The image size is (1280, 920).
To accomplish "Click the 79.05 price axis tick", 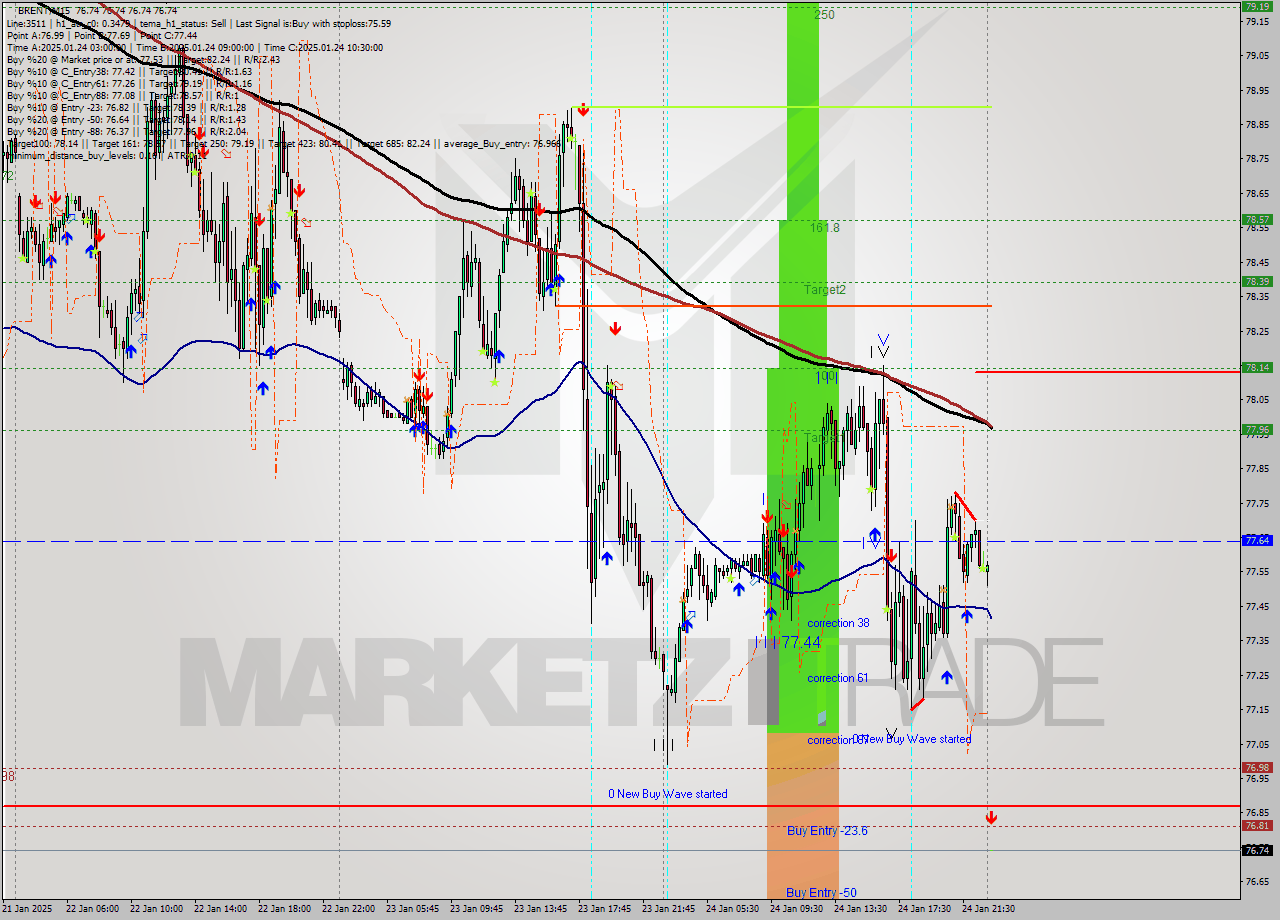I will tap(1256, 56).
